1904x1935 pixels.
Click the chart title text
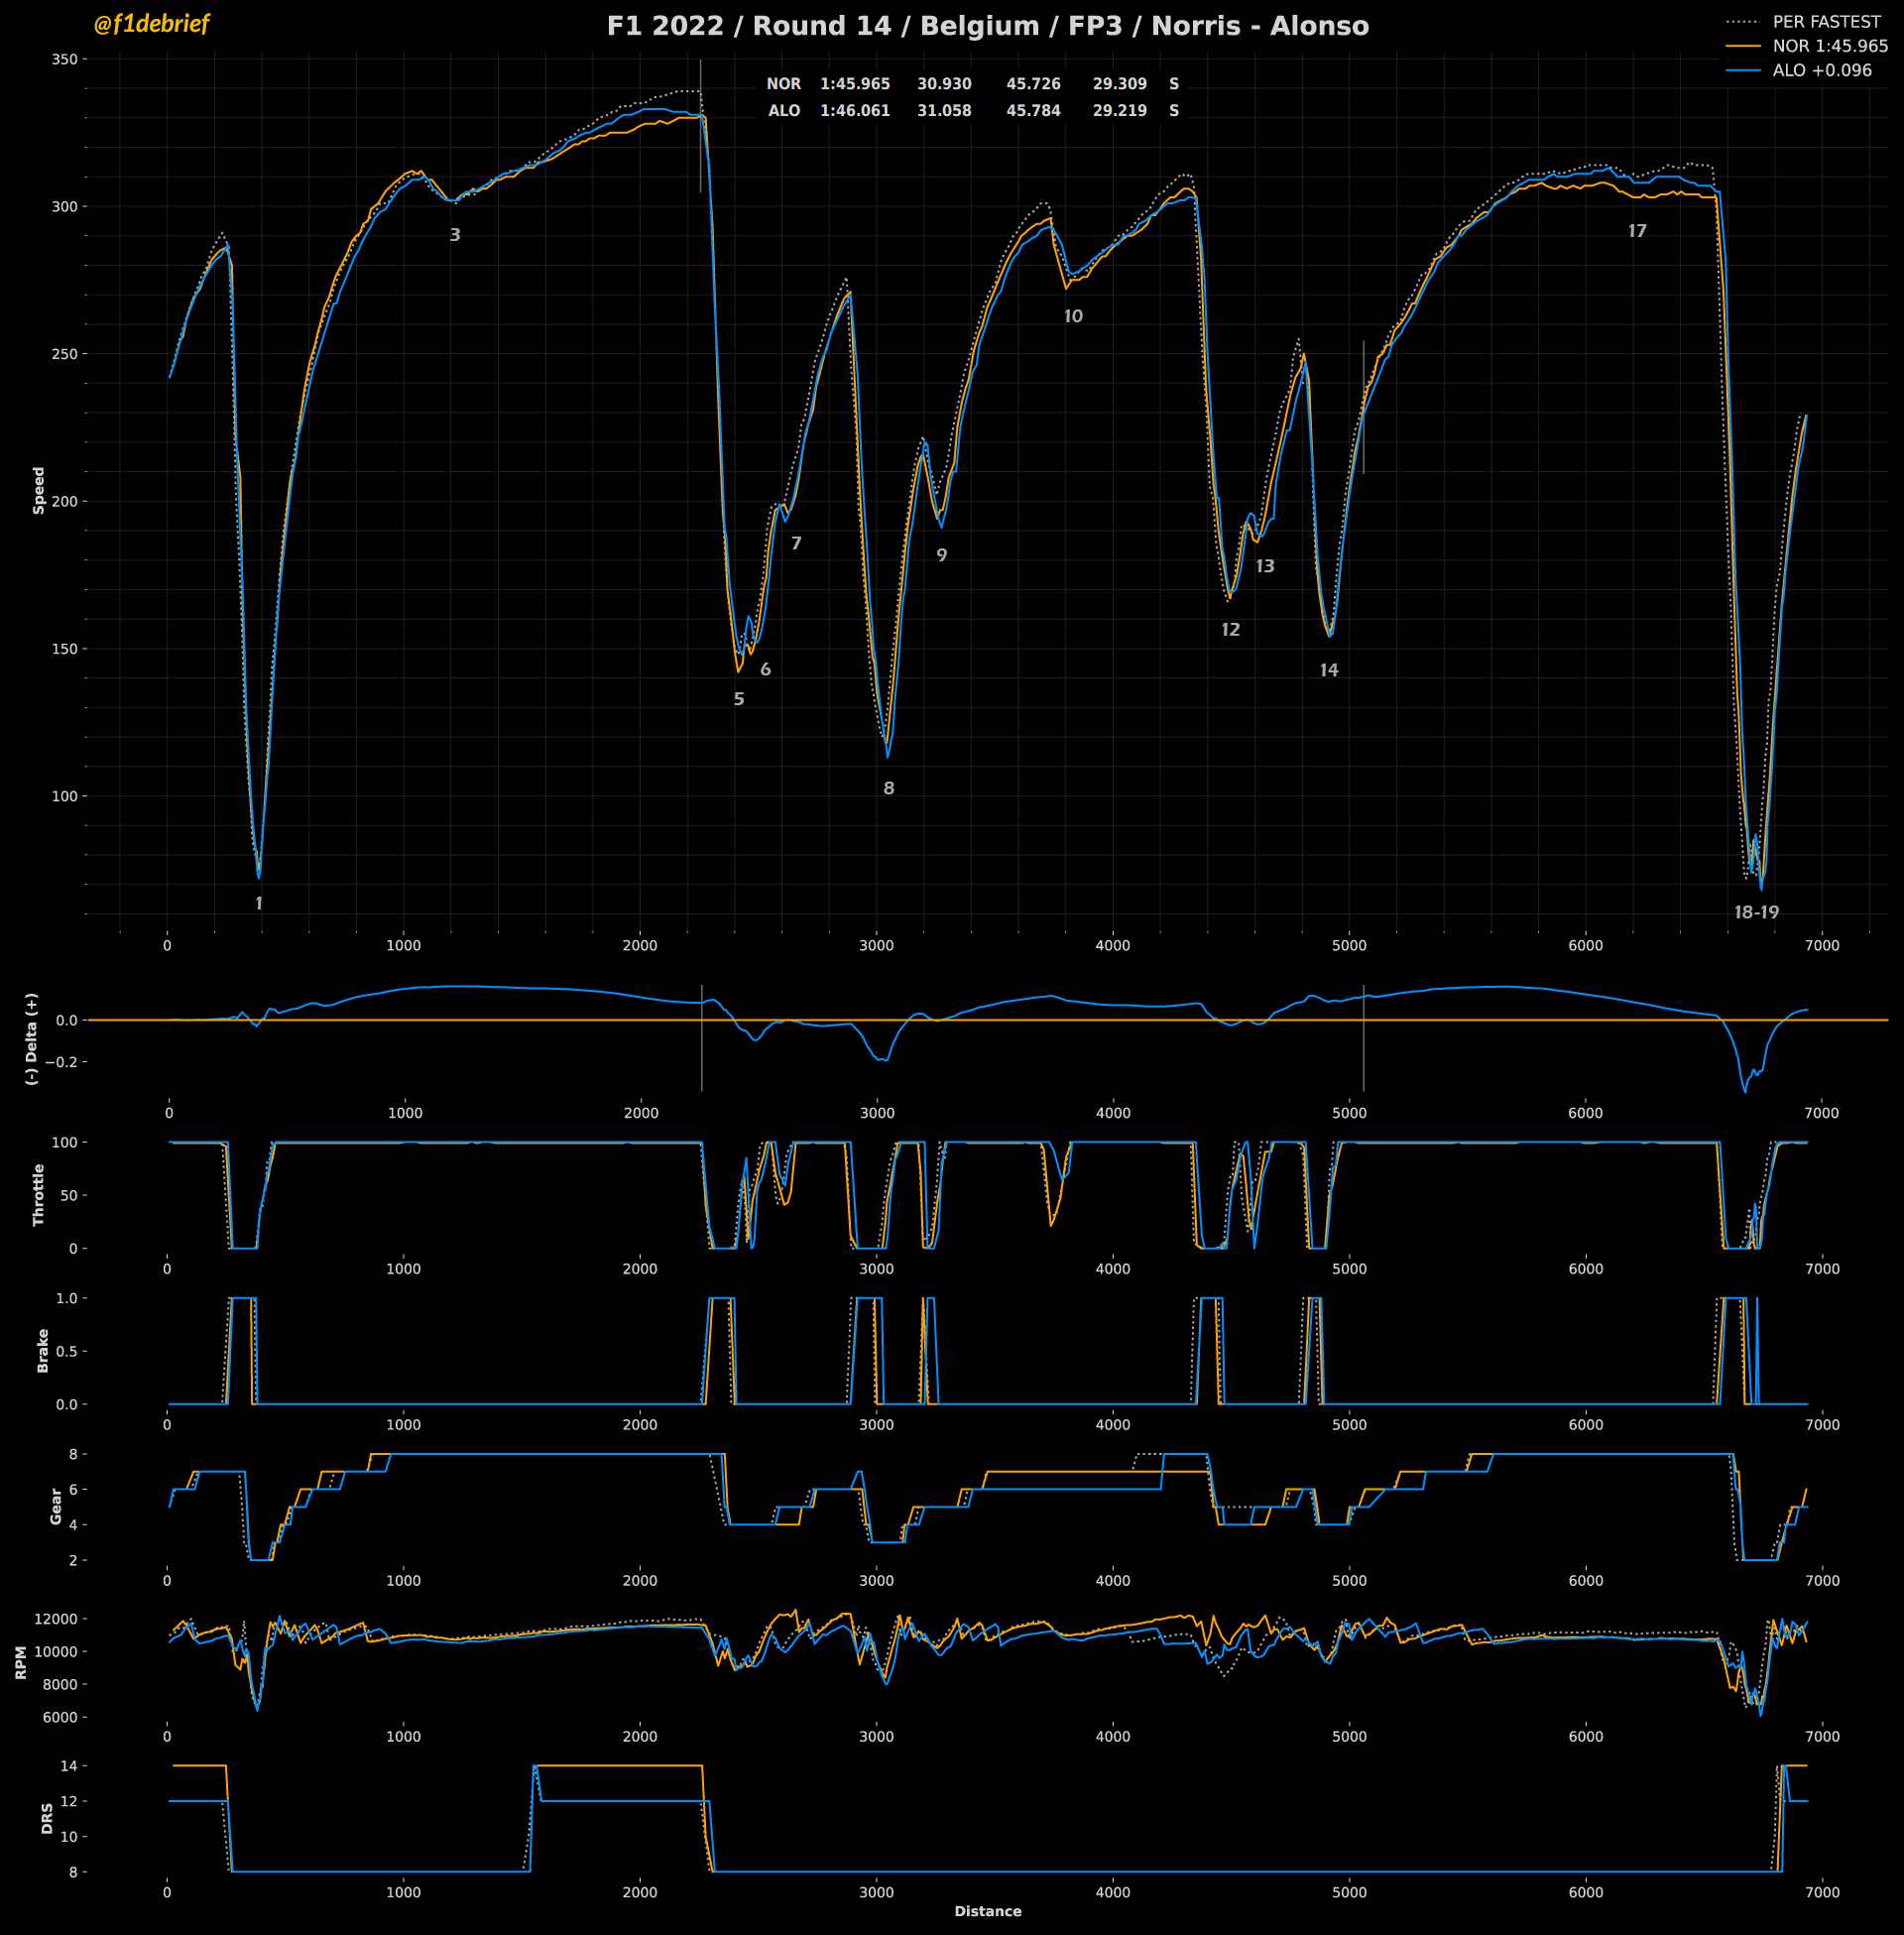tap(987, 26)
